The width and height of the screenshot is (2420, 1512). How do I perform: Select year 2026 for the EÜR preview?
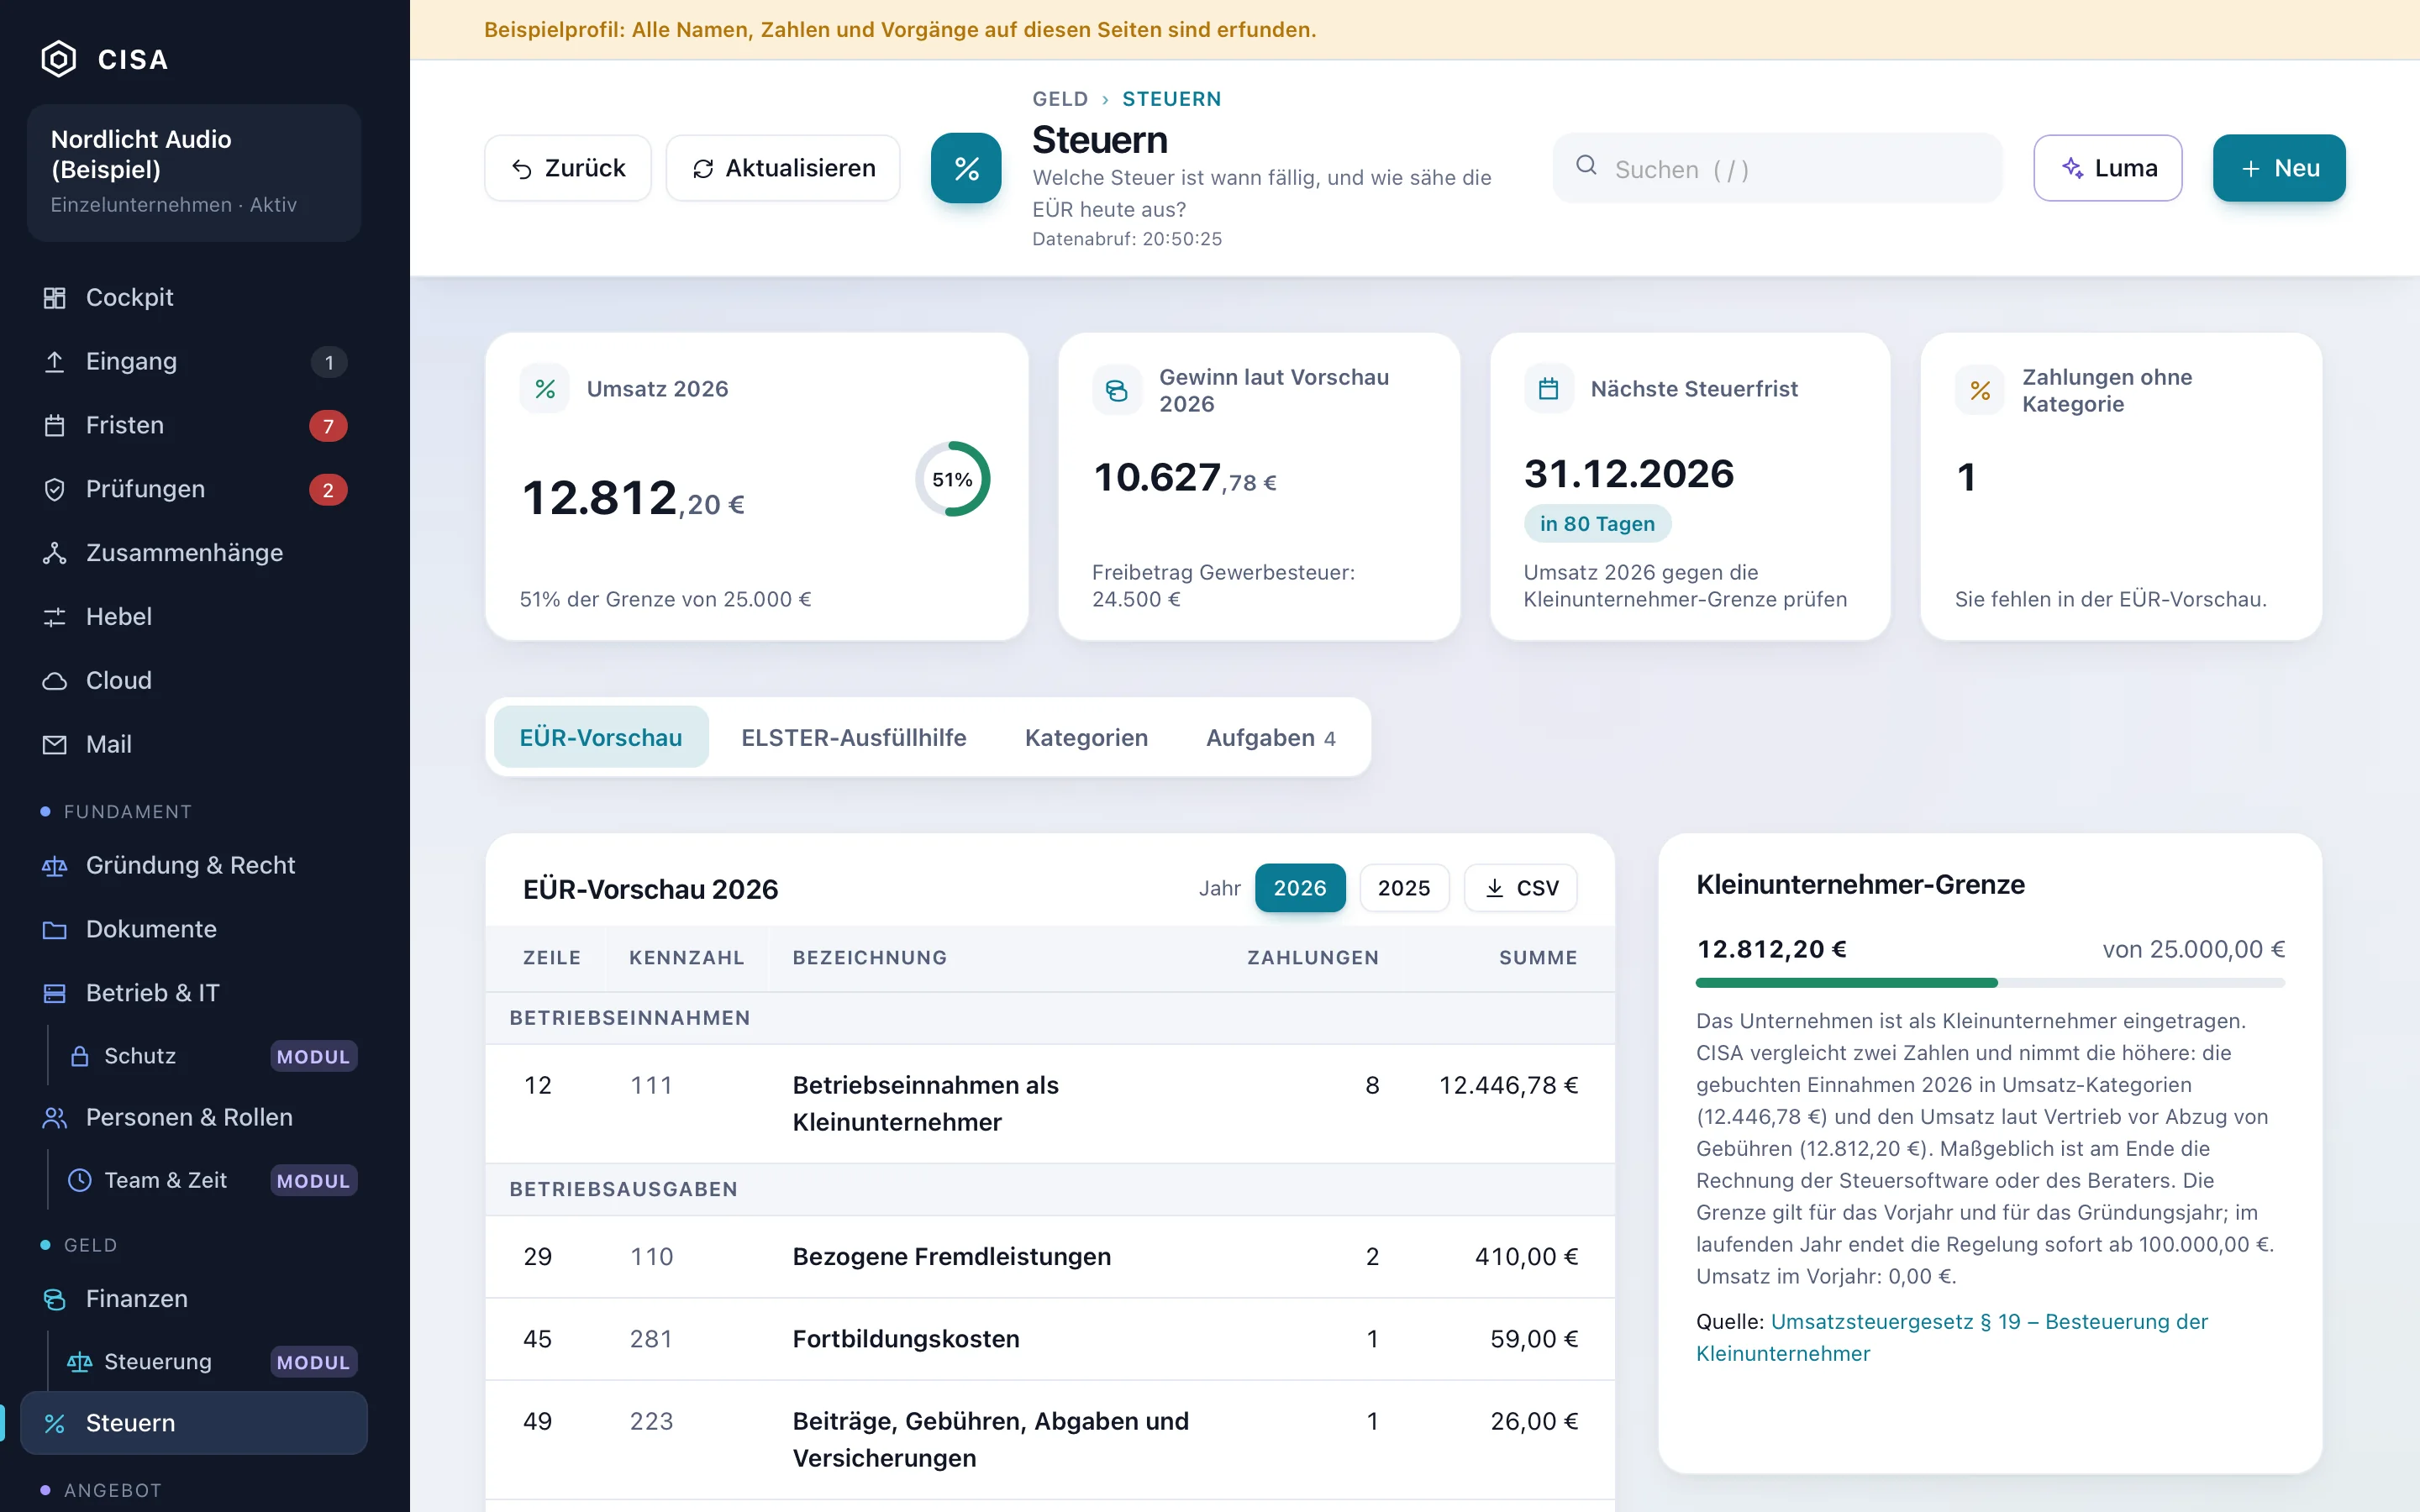(x=1300, y=888)
